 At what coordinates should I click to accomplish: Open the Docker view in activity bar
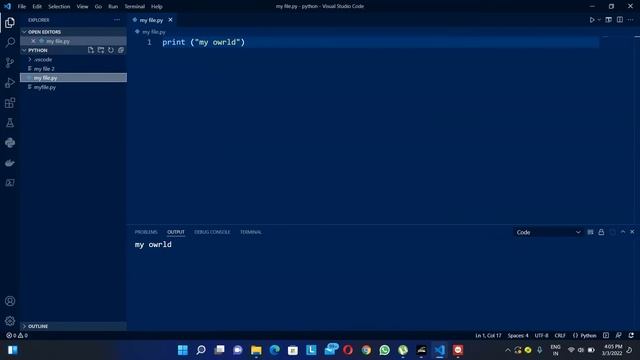(10, 162)
